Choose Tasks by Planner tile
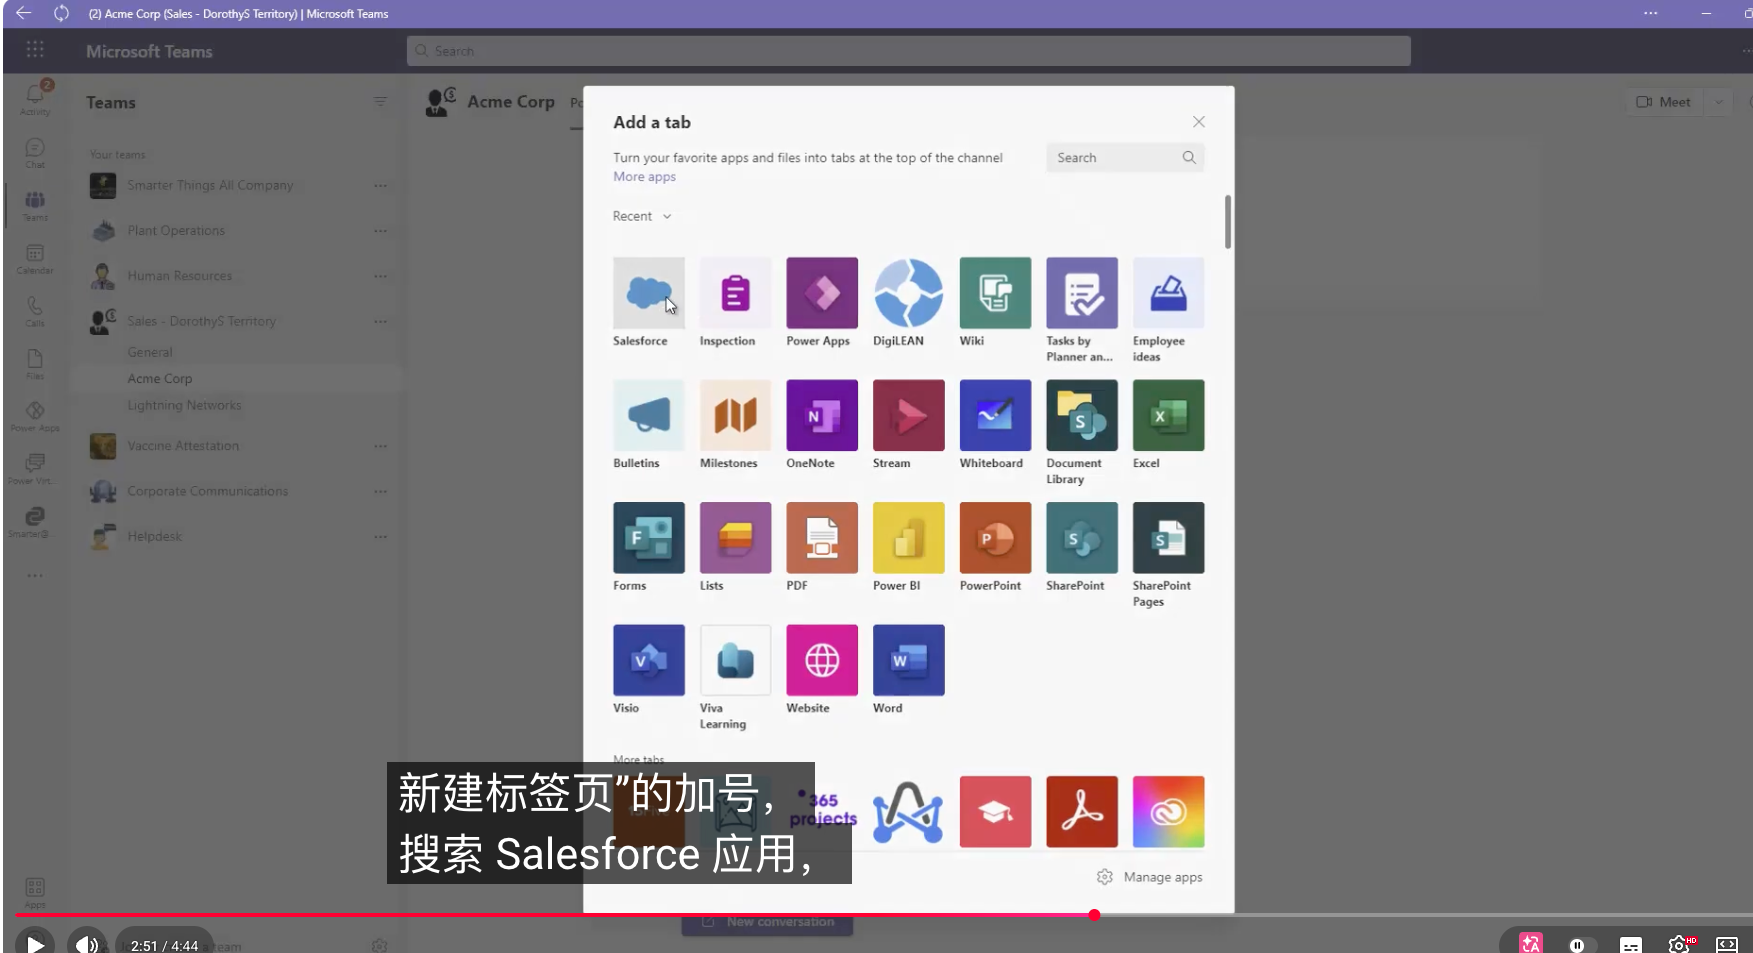The height and width of the screenshot is (953, 1753). 1082,293
